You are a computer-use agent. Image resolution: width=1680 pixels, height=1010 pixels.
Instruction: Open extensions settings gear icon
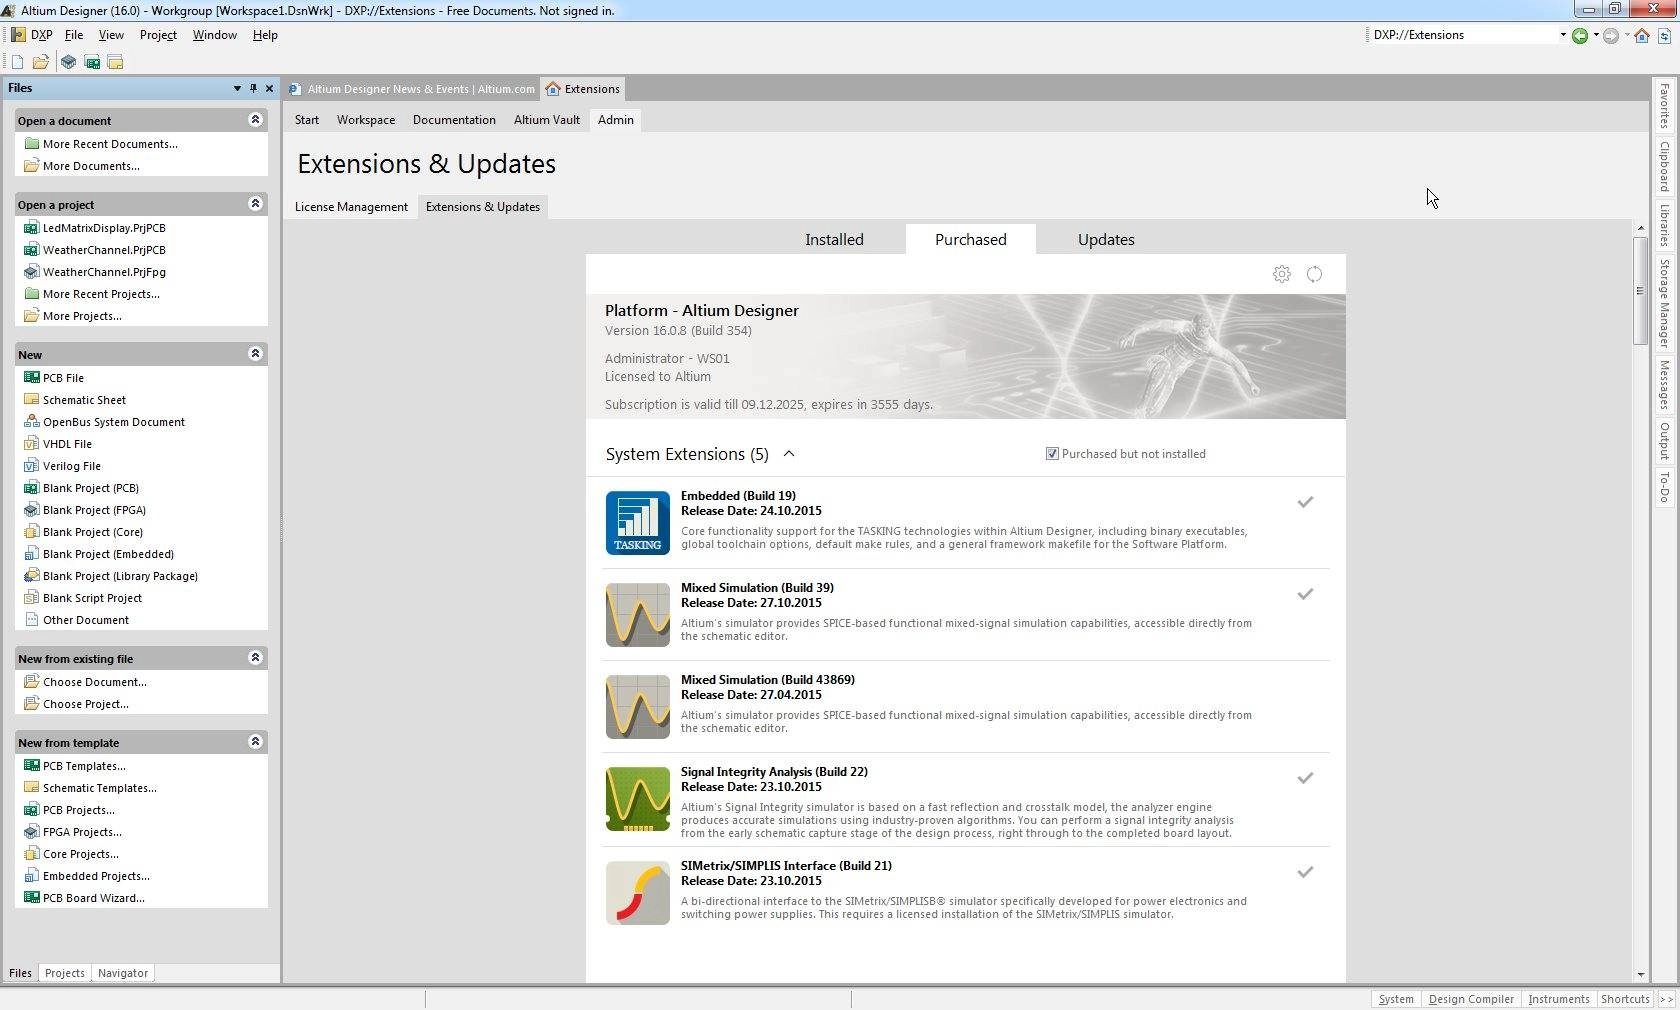(x=1281, y=274)
